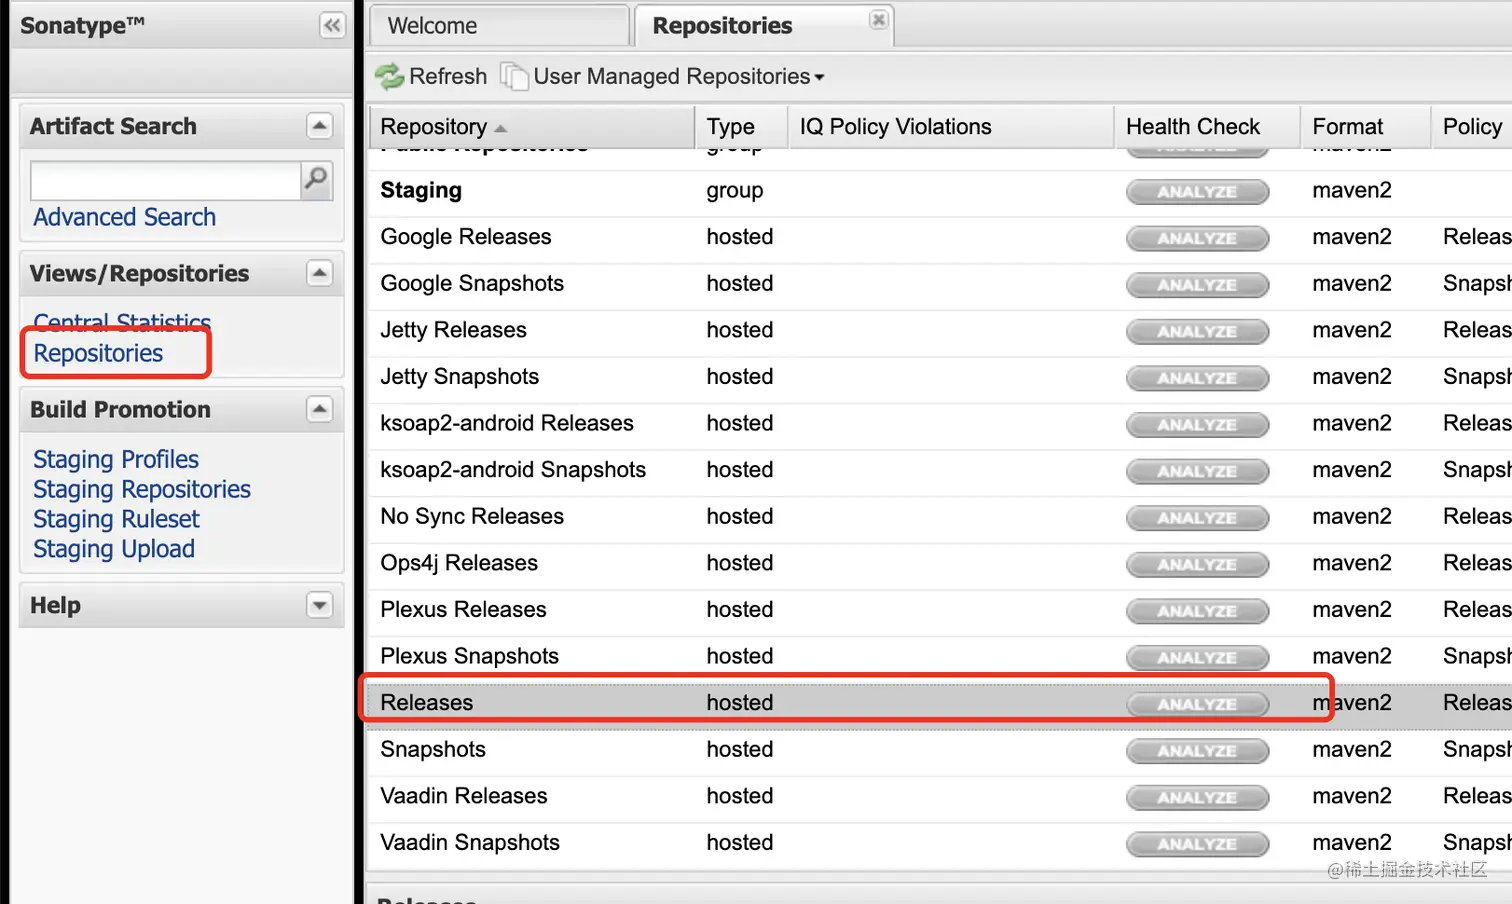Collapse the Artifact Search panel
The width and height of the screenshot is (1512, 904).
coord(319,126)
